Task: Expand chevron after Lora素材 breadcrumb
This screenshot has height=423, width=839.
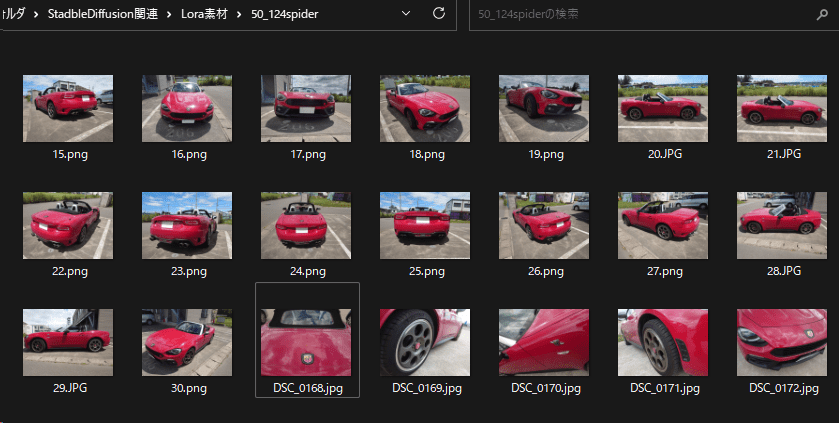Action: point(238,14)
